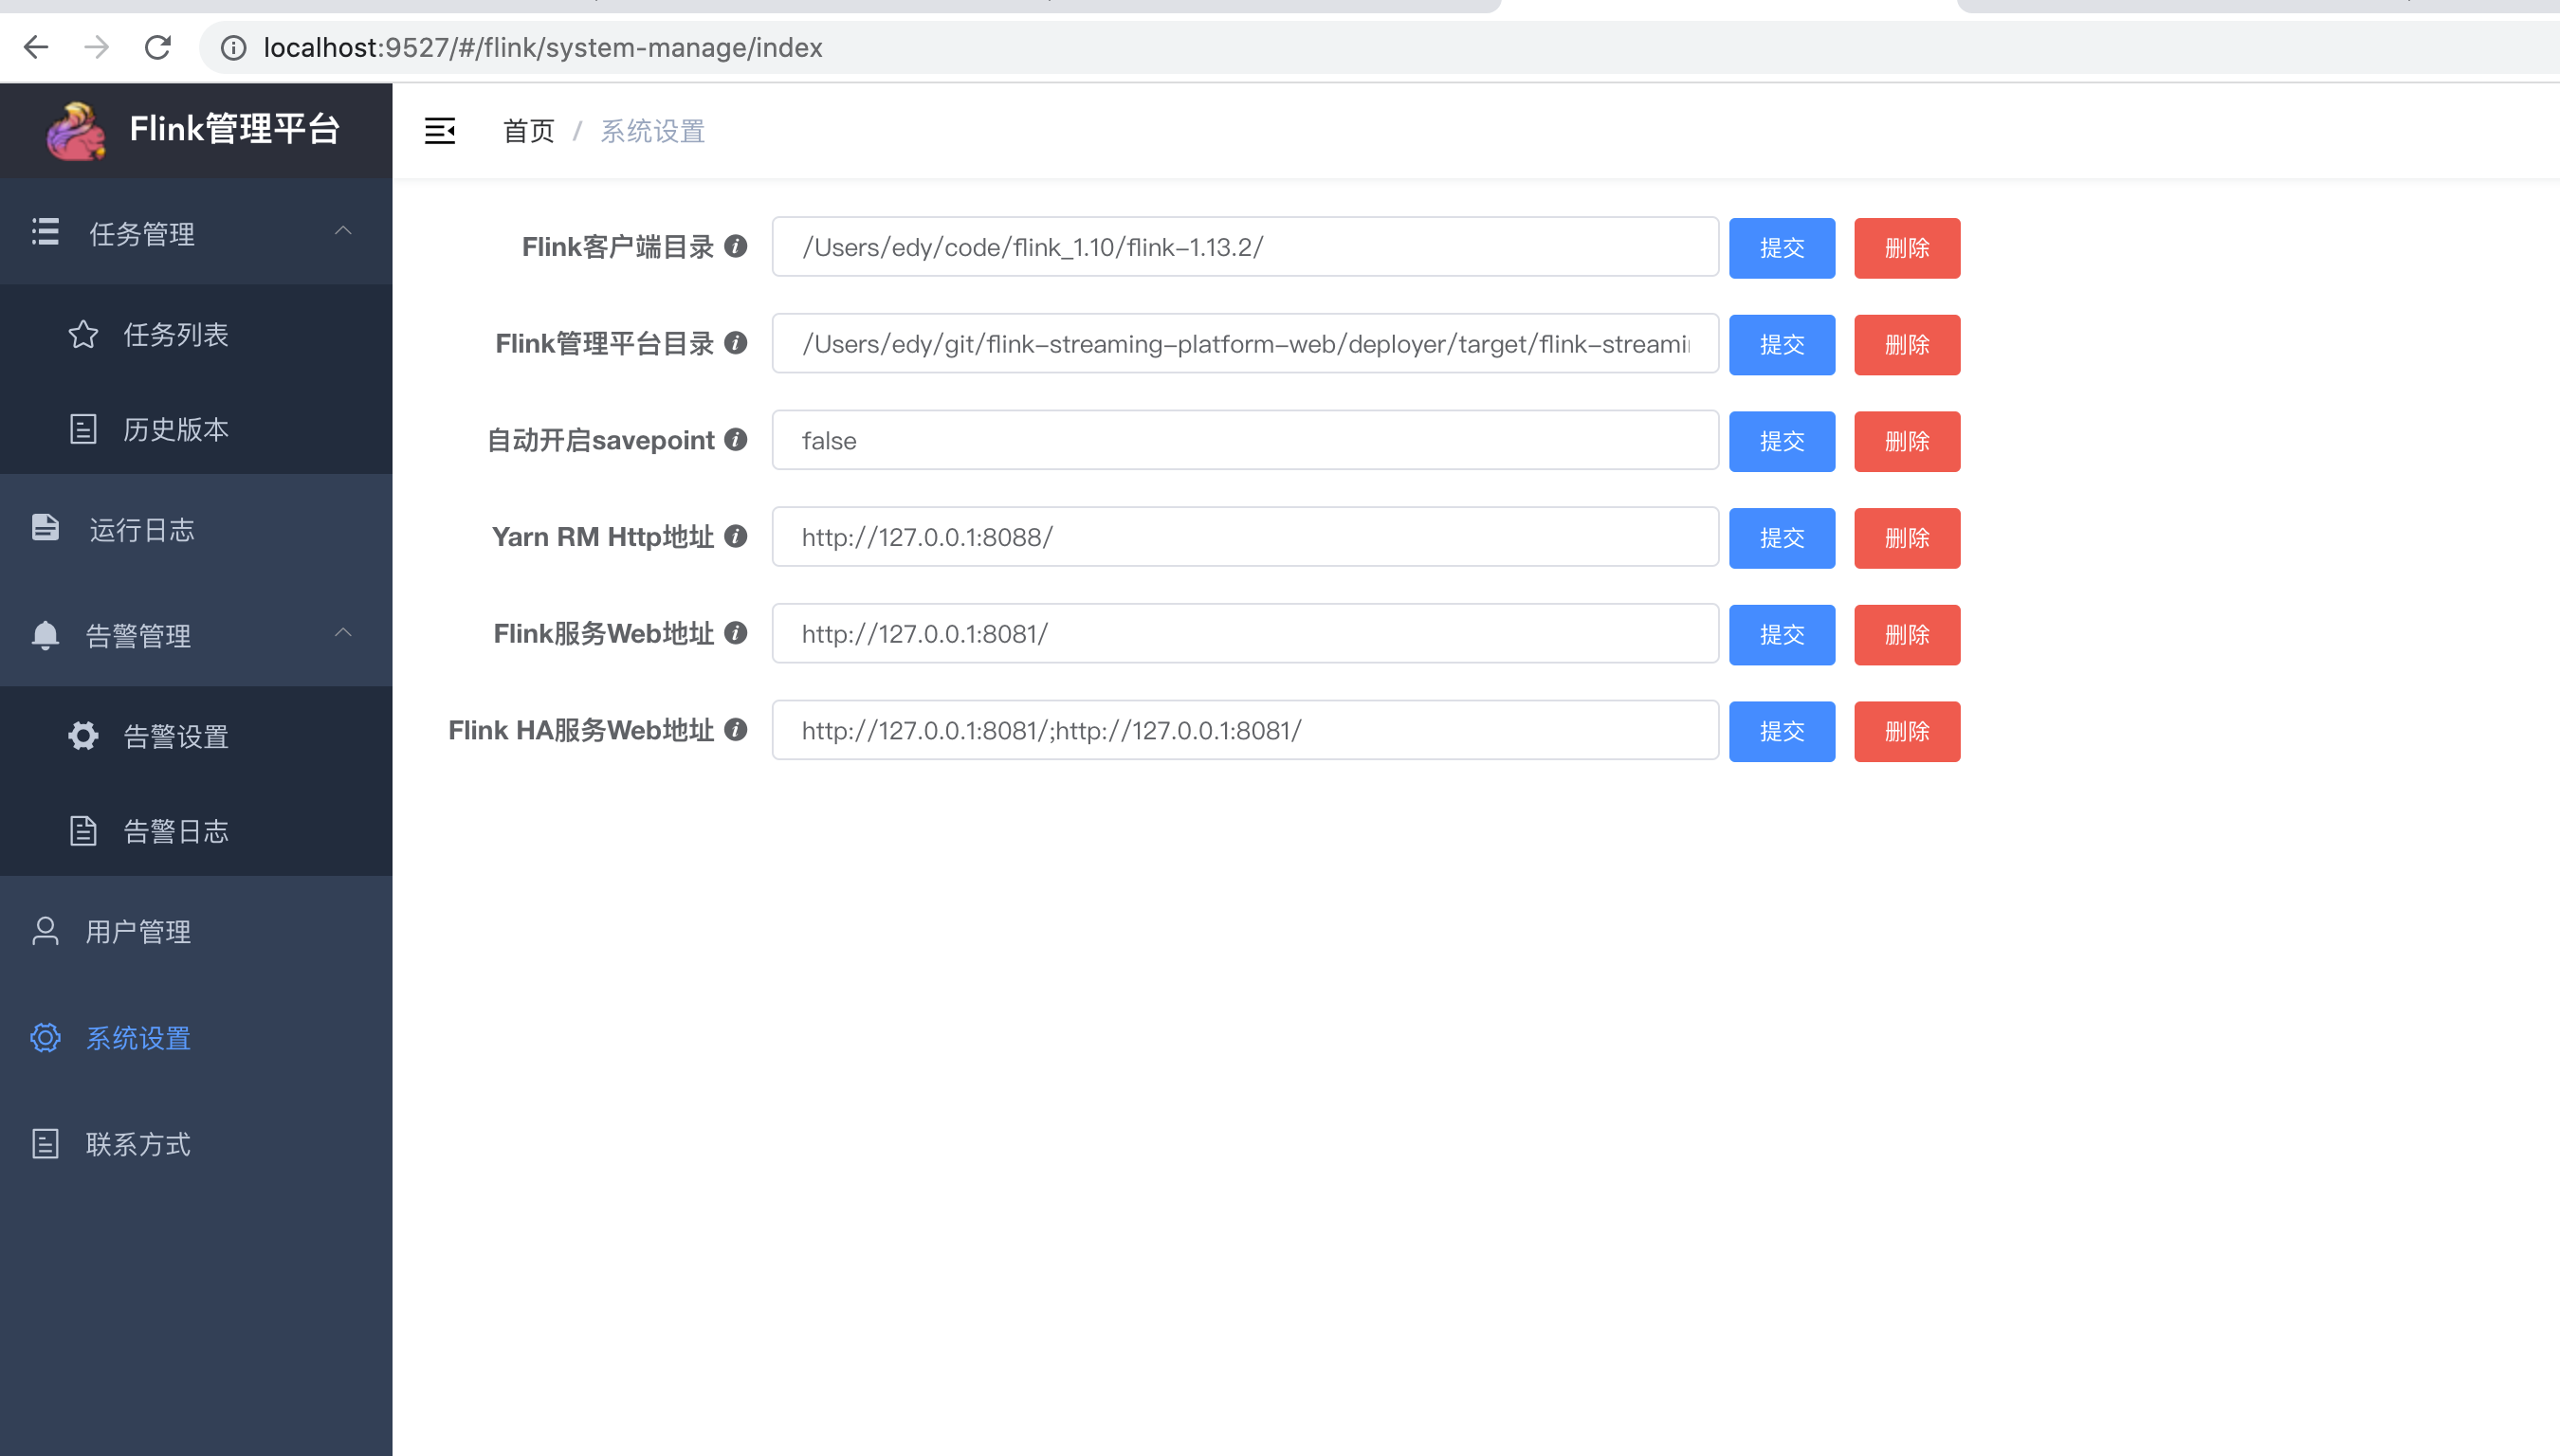Focus the Flink管理平台目录 input field
The width and height of the screenshot is (2560, 1456).
(x=1245, y=344)
